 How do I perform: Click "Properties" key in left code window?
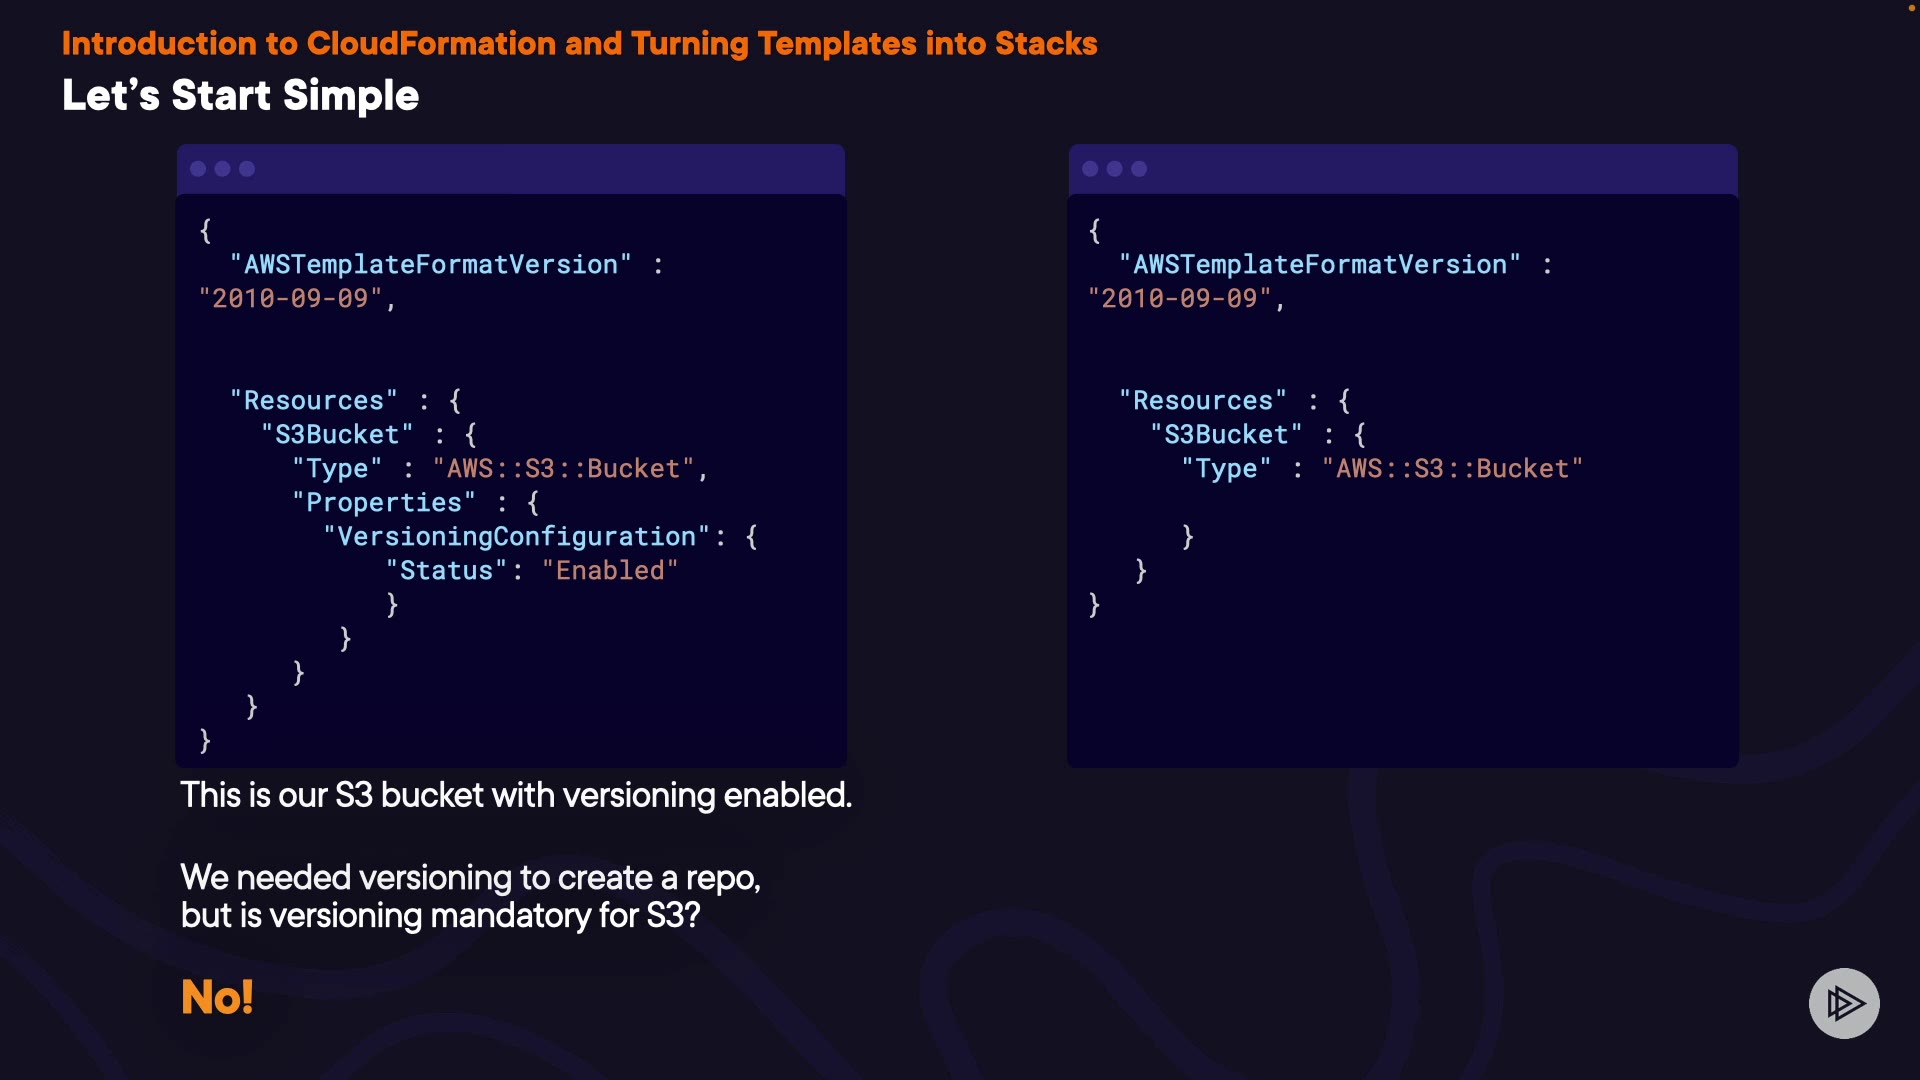click(384, 503)
